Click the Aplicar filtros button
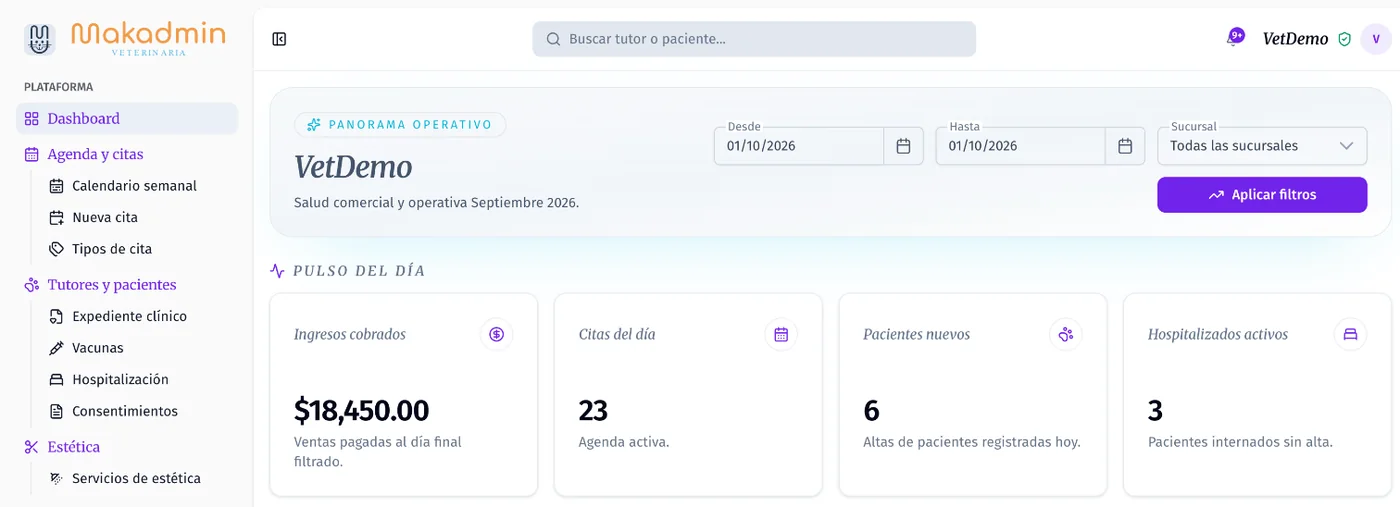 1262,195
